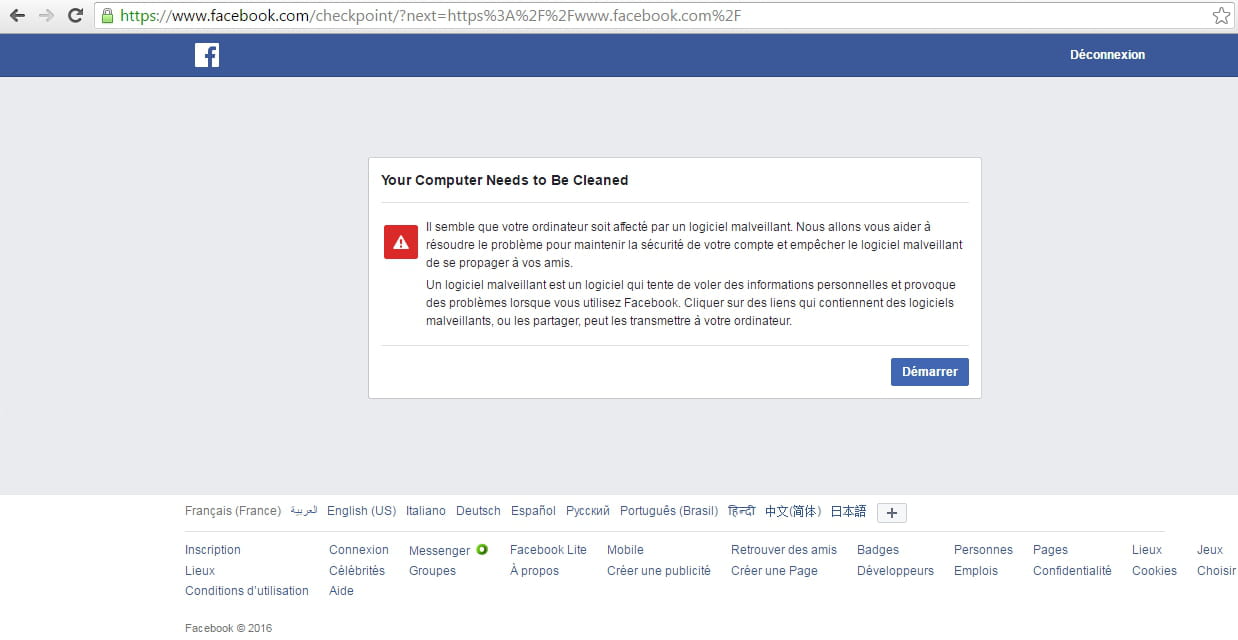The height and width of the screenshot is (640, 1238).
Task: Open Retrouver des amis link
Action: coord(784,550)
